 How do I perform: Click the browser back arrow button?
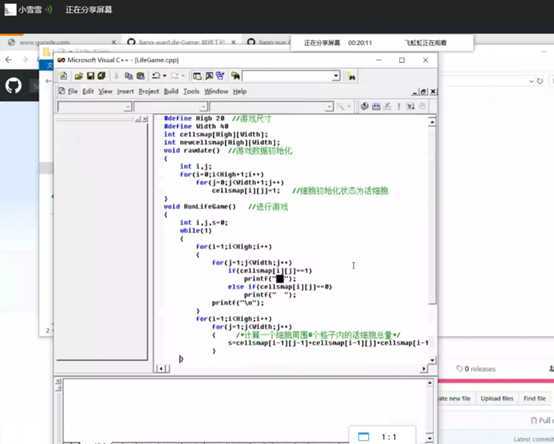point(8,60)
